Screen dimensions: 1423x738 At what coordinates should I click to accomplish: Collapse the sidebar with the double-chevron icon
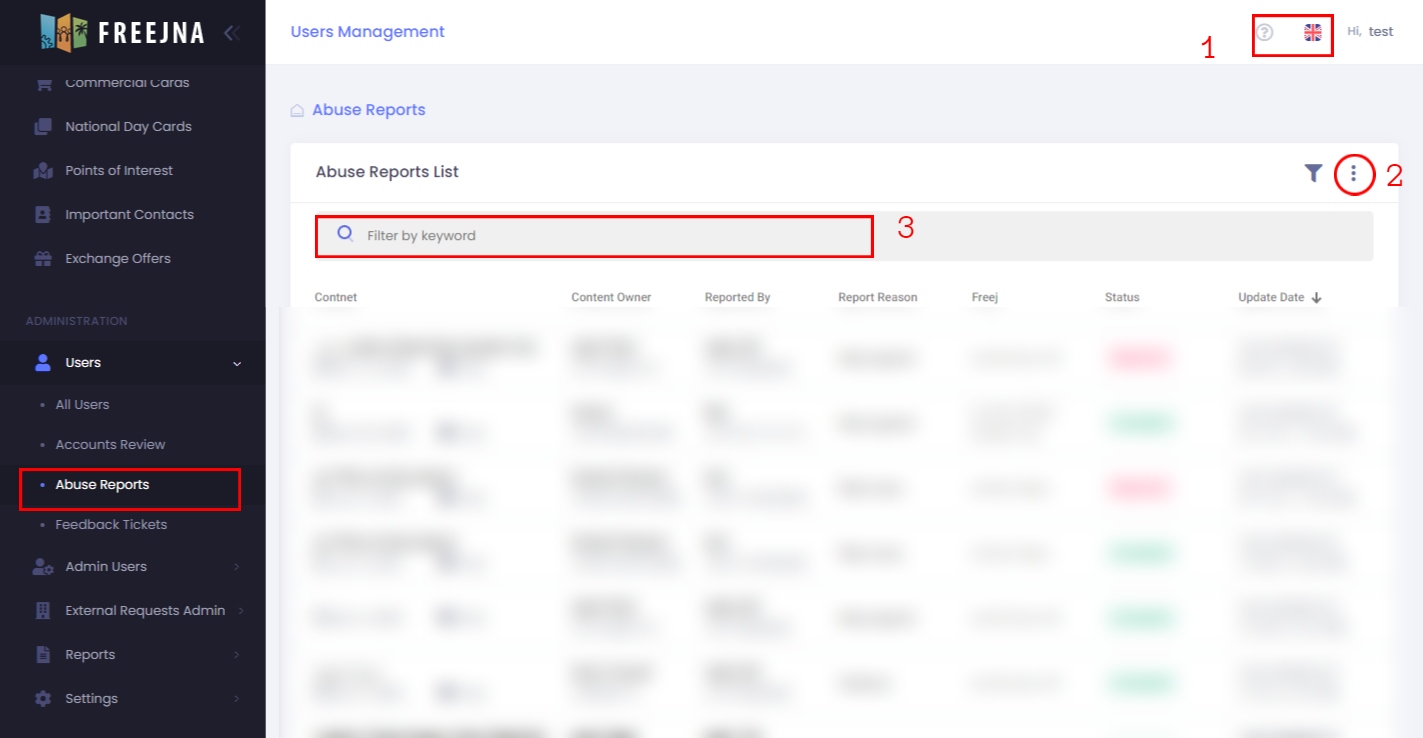[x=232, y=32]
